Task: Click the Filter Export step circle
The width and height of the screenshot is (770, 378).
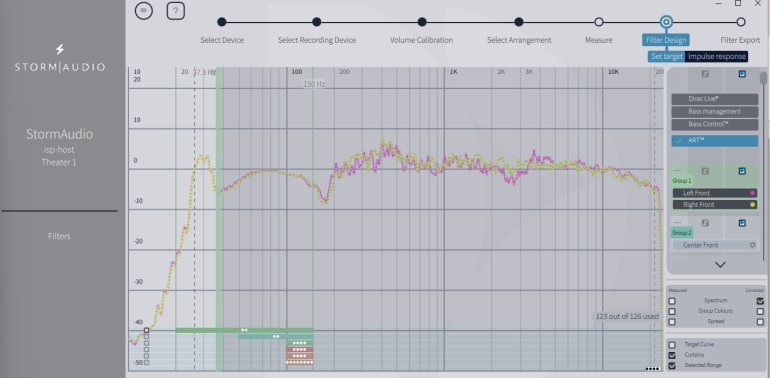Action: pos(741,22)
